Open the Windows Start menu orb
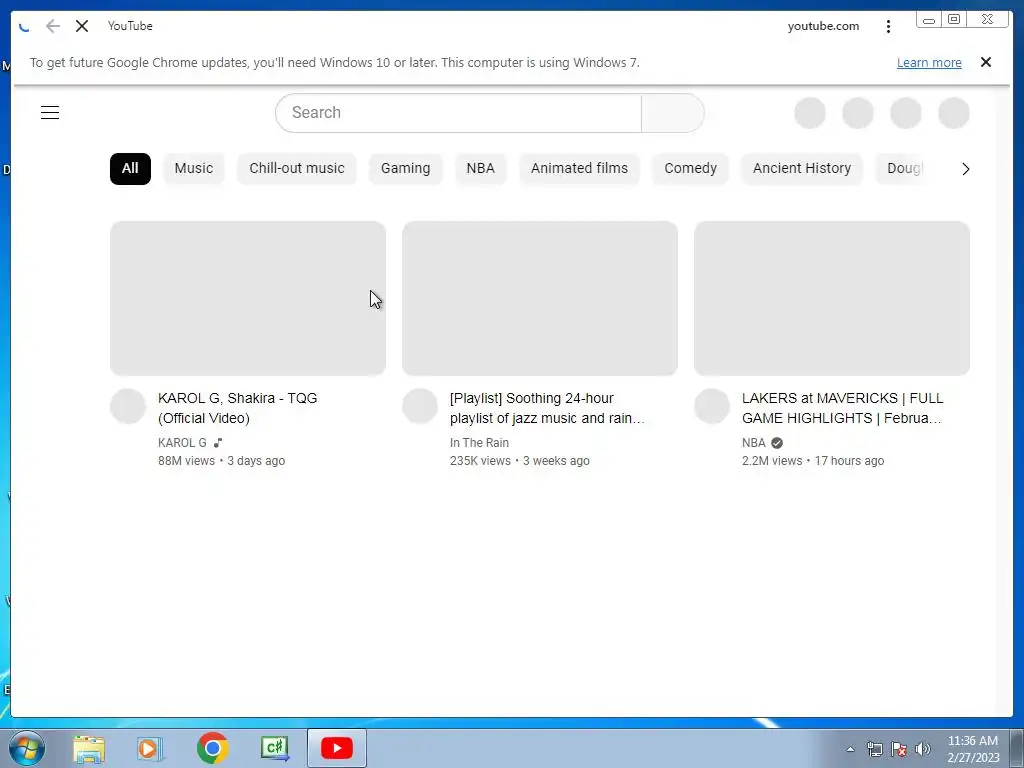This screenshot has width=1024, height=768. pos(27,748)
